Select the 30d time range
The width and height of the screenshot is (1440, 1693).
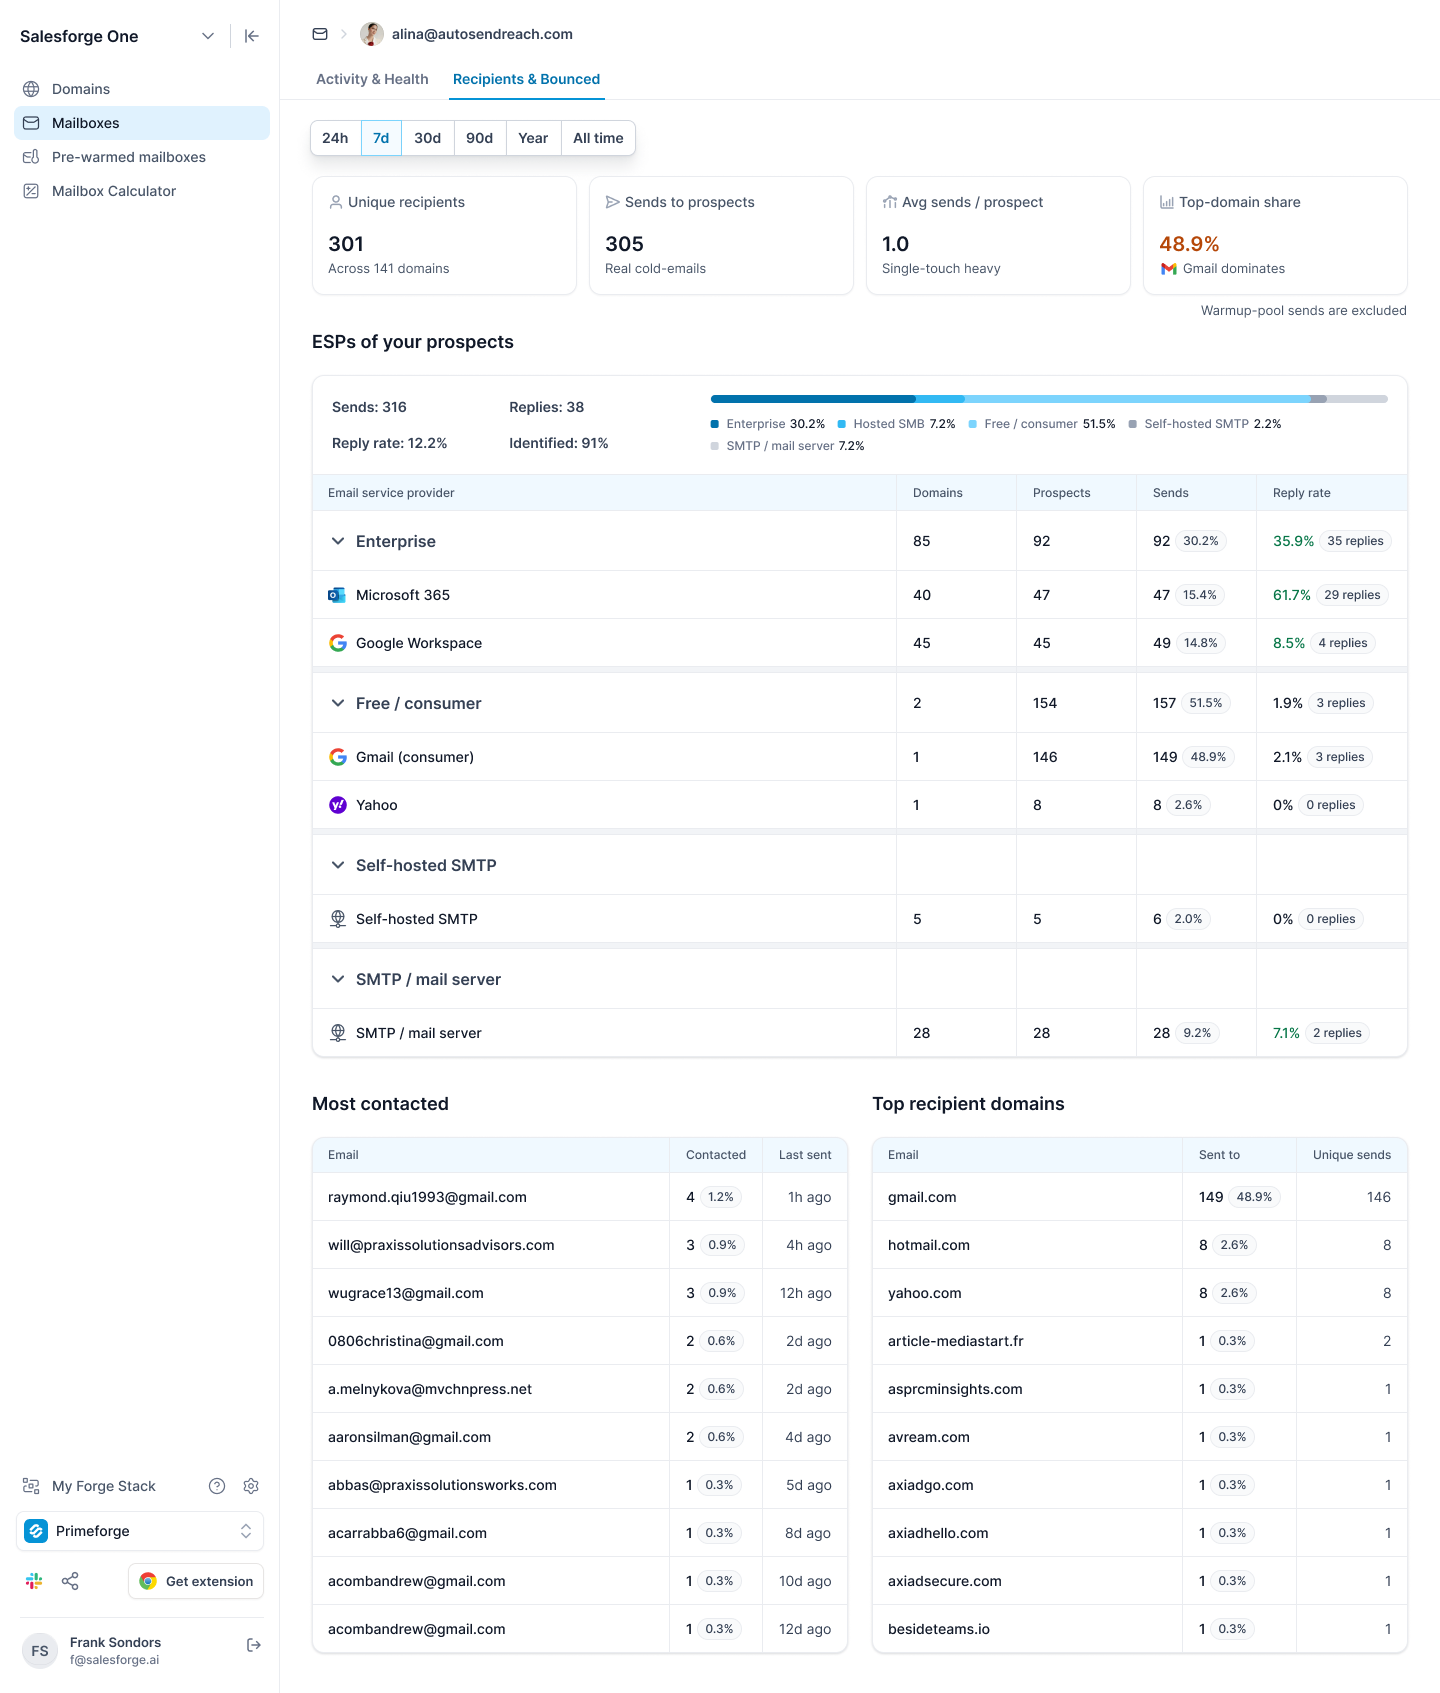[428, 138]
